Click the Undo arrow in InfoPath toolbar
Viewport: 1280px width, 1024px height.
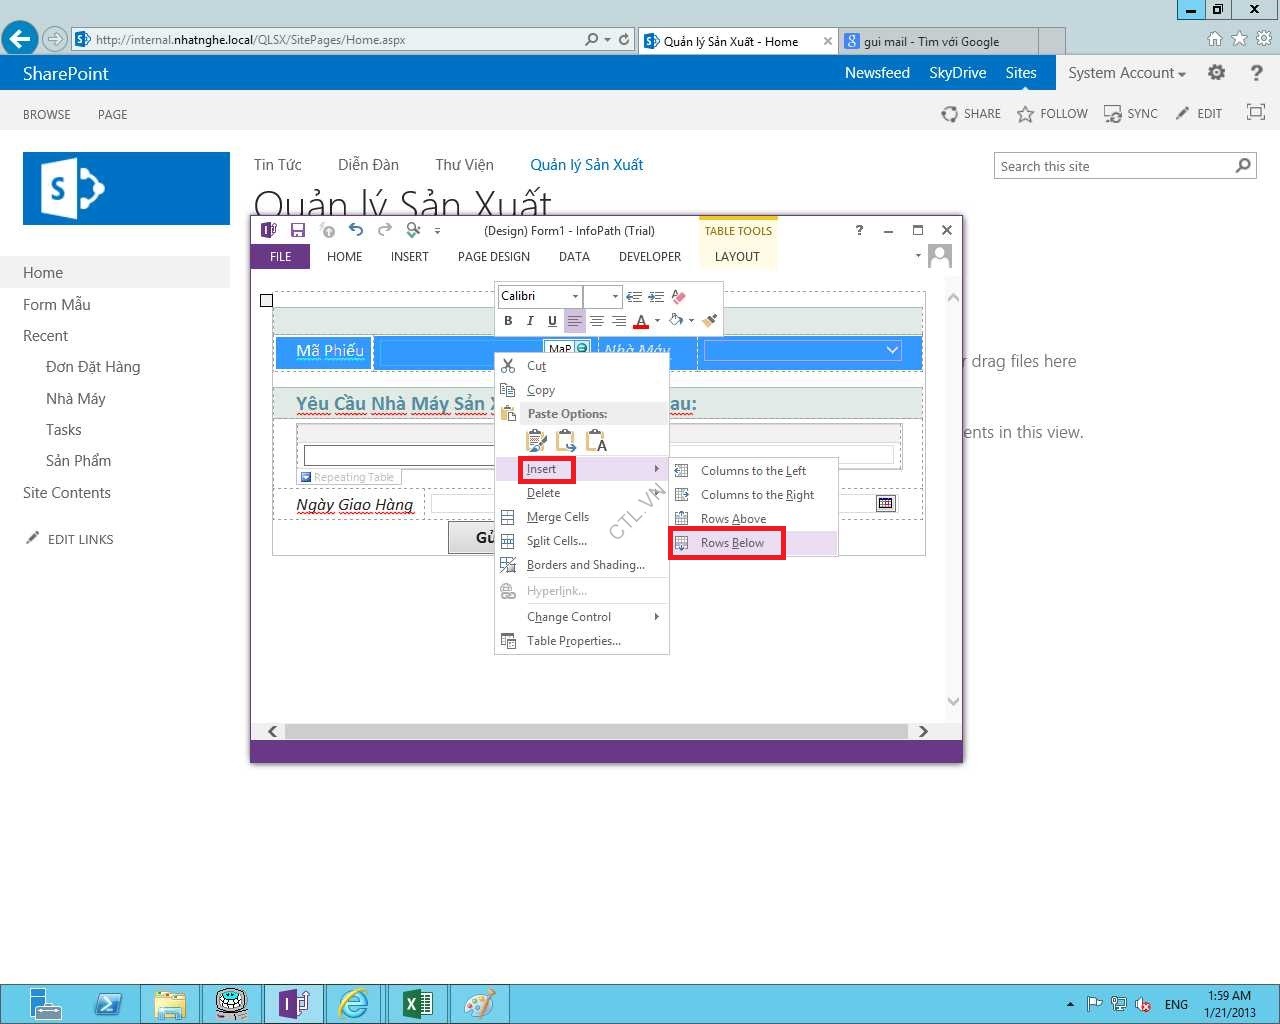tap(356, 230)
